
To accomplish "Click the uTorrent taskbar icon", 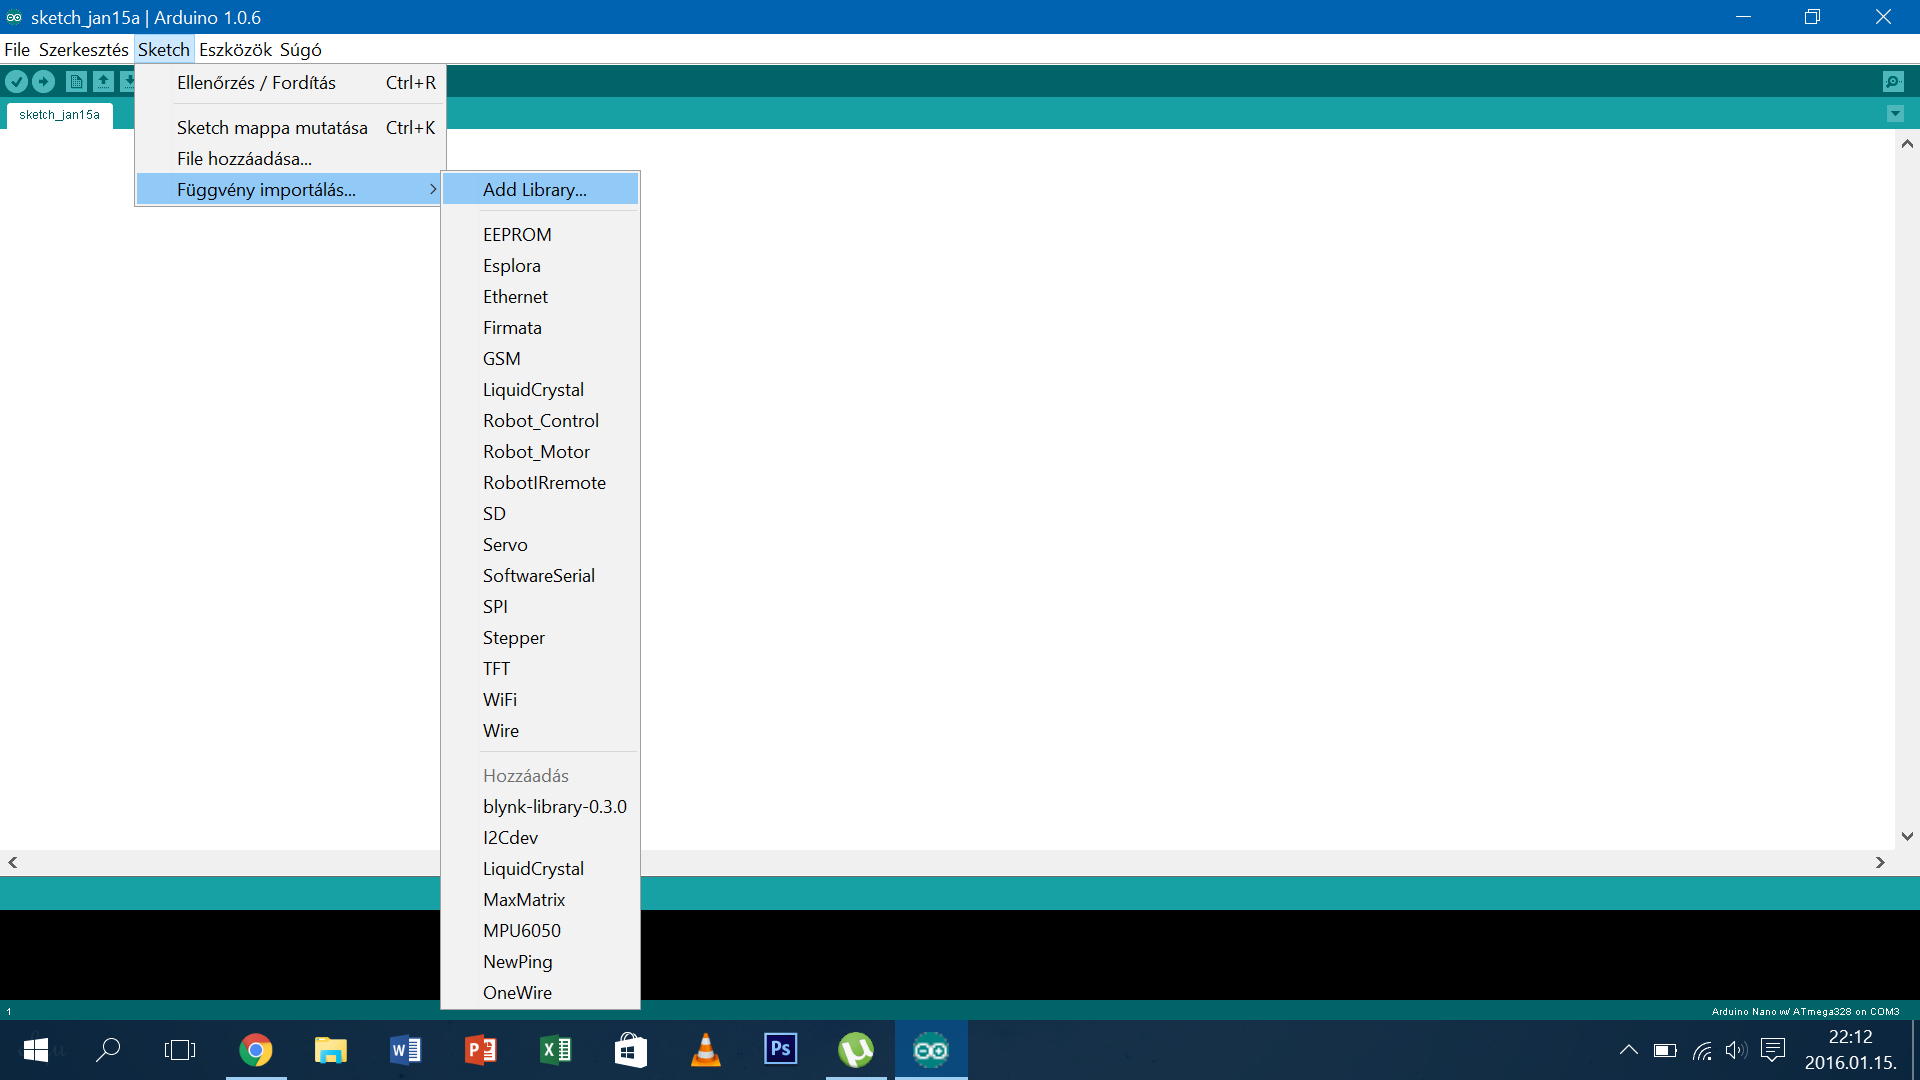I will click(x=855, y=1049).
